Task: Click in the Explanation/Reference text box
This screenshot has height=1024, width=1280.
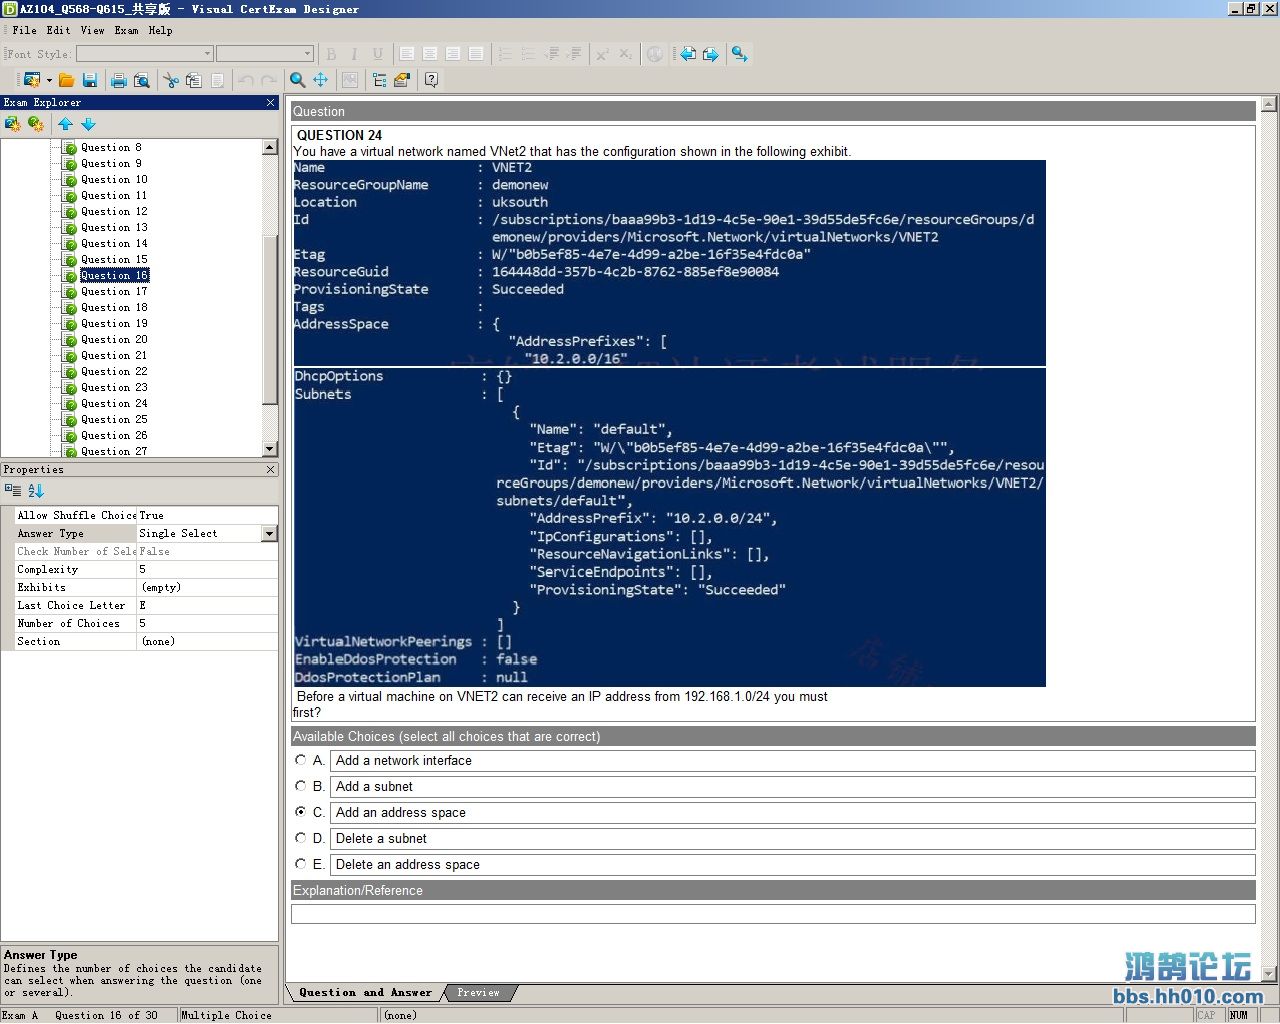Action: click(x=773, y=914)
